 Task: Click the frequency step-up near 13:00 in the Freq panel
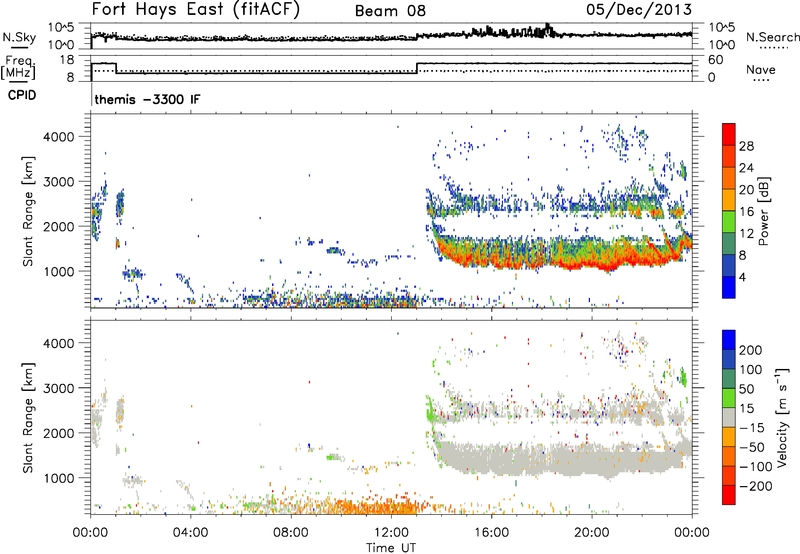click(417, 68)
